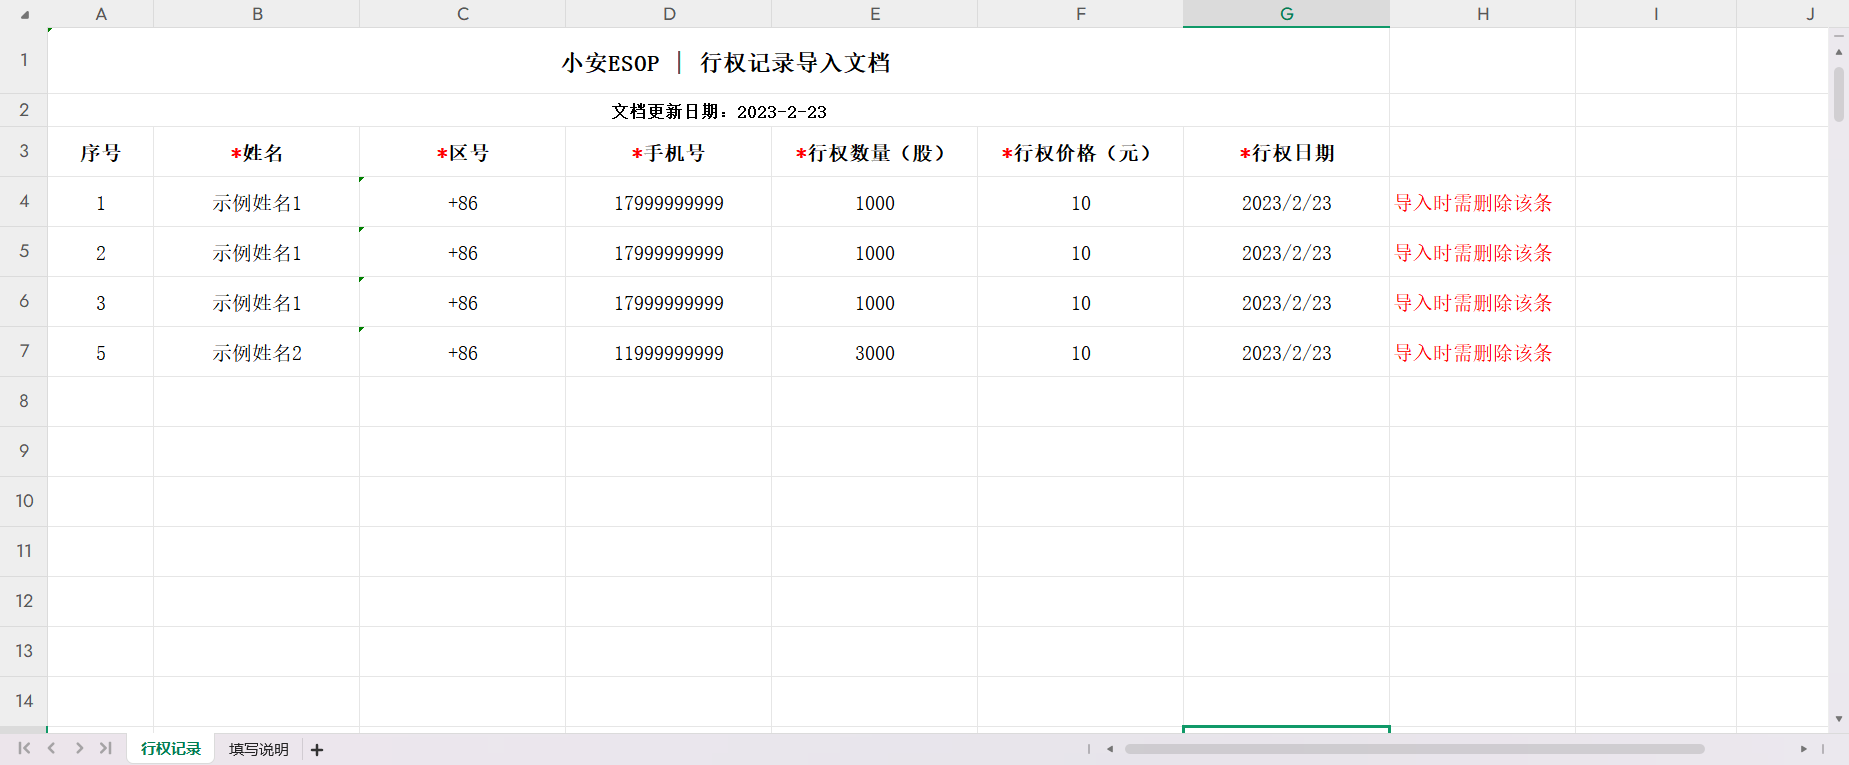Click phone 17999999999 in row 6
The height and width of the screenshot is (765, 1849).
click(x=669, y=302)
